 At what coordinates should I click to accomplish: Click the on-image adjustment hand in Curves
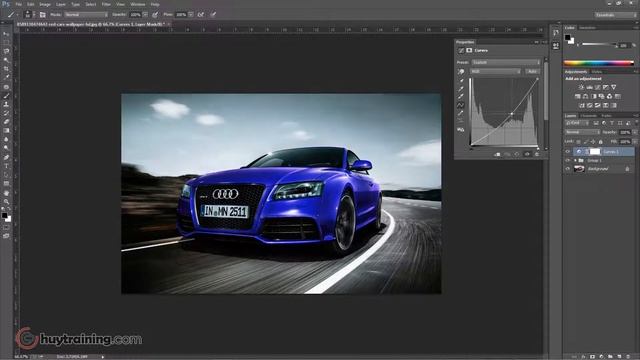pos(461,71)
